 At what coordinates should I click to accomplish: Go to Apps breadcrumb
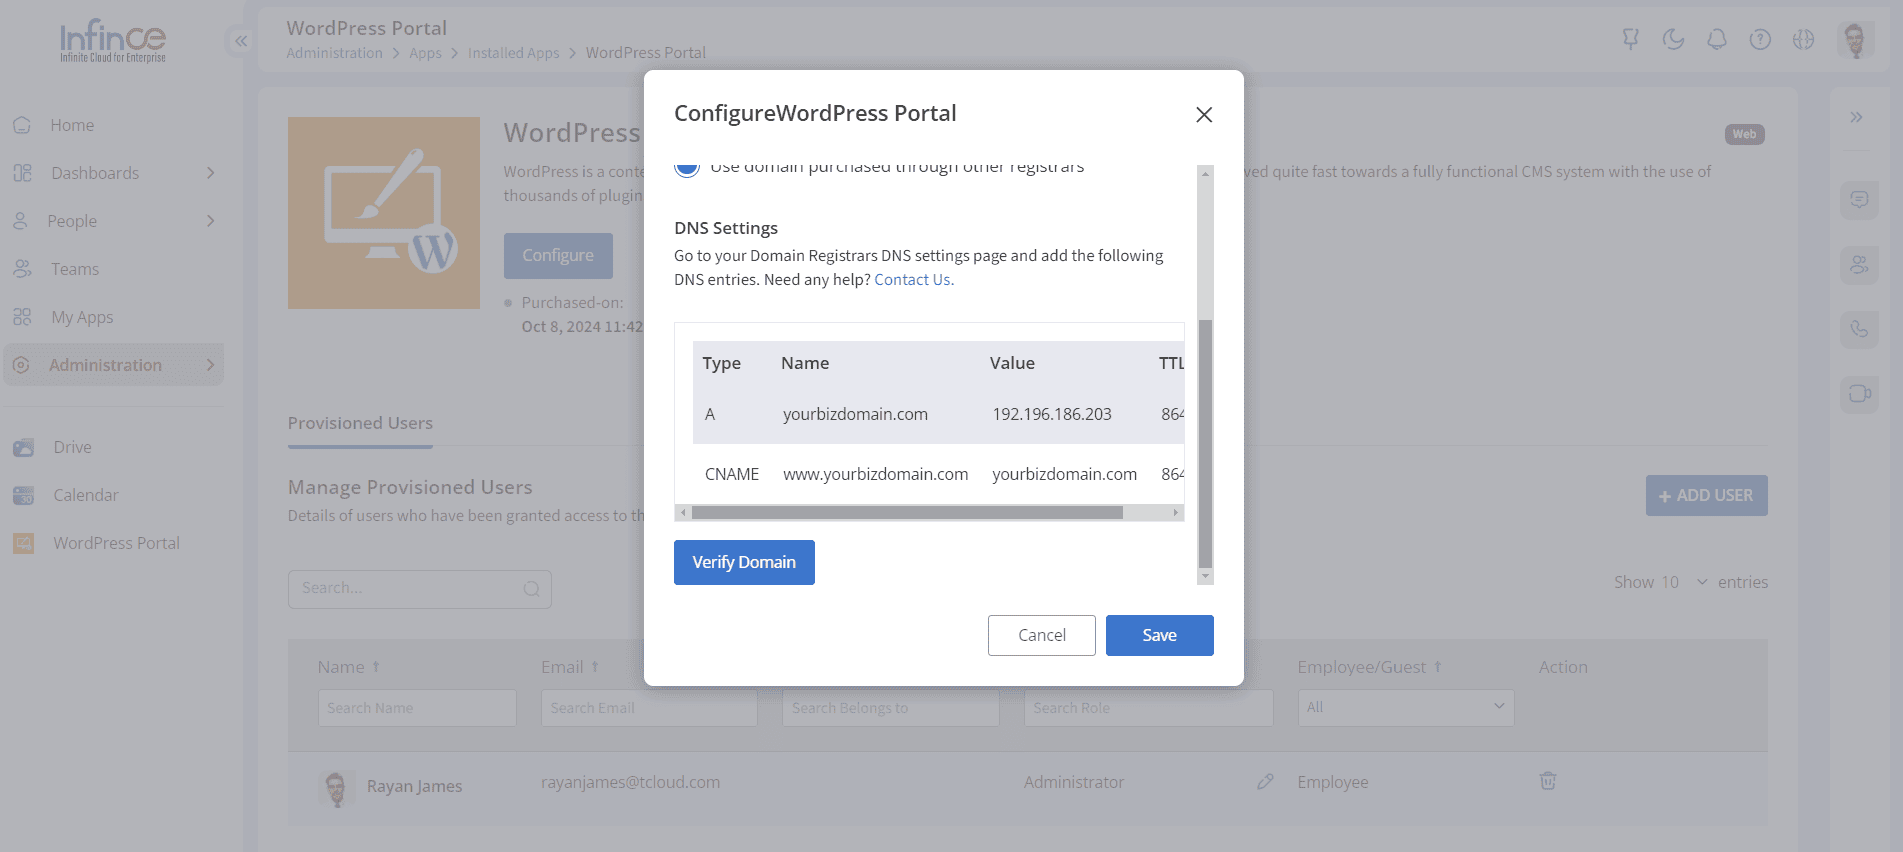click(x=425, y=53)
